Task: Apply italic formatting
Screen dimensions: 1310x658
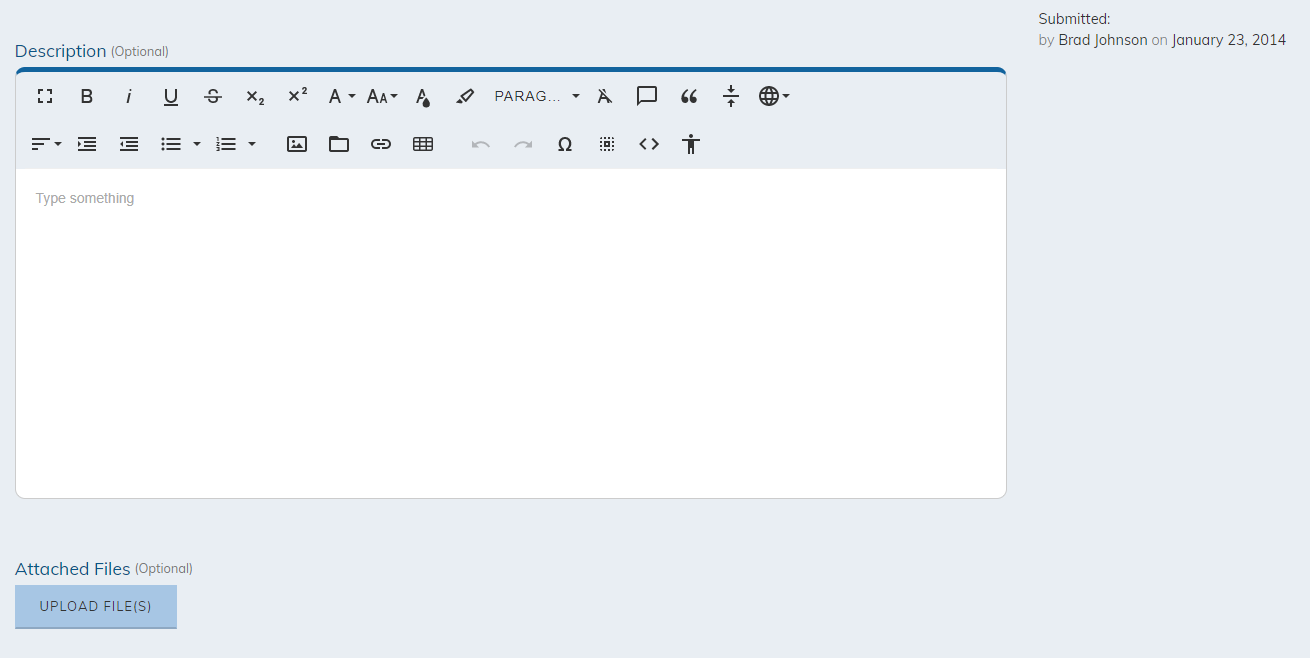Action: click(x=129, y=96)
